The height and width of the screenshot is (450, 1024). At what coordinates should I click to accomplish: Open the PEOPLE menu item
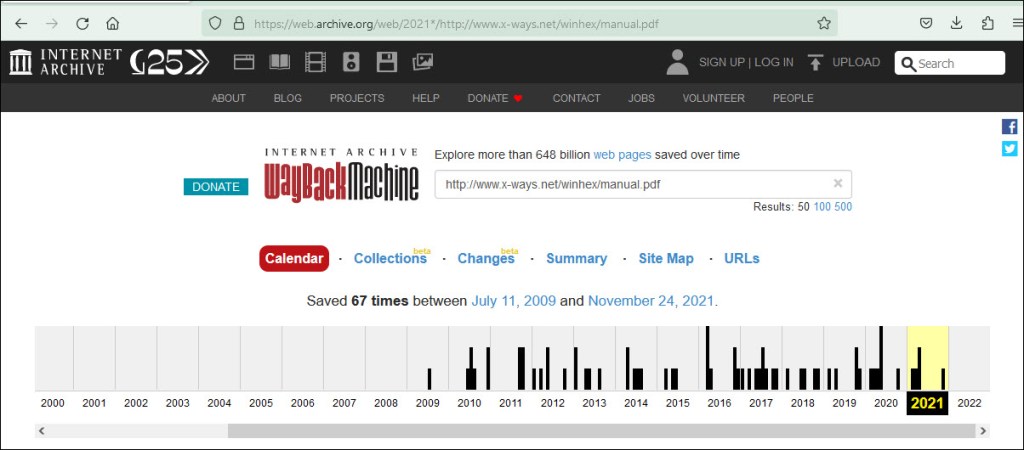793,98
